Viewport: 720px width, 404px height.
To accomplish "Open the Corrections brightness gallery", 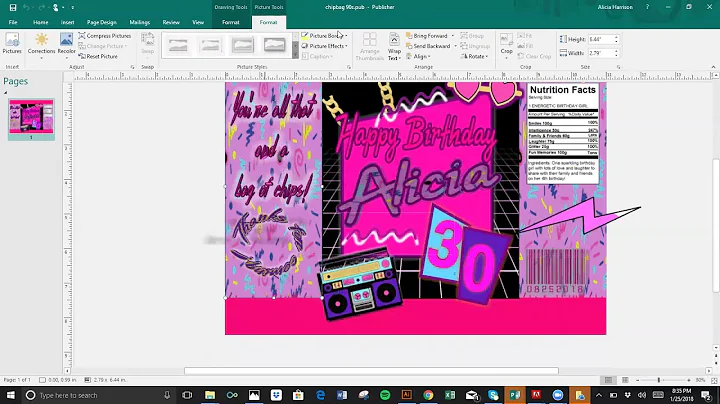I will pyautogui.click(x=41, y=45).
